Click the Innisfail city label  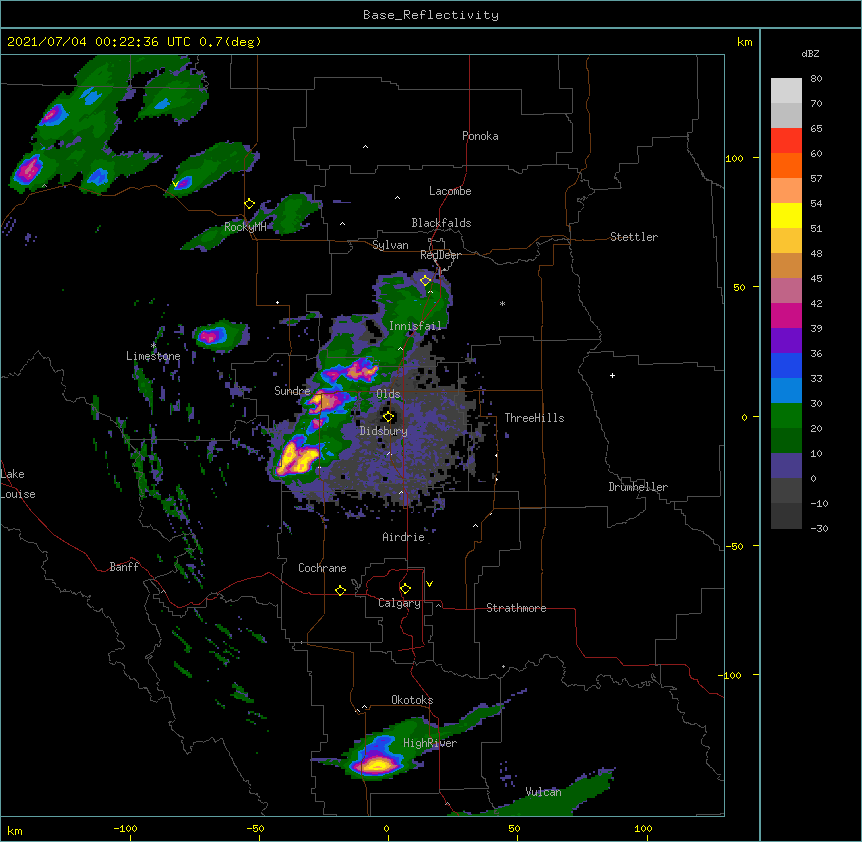[x=415, y=326]
